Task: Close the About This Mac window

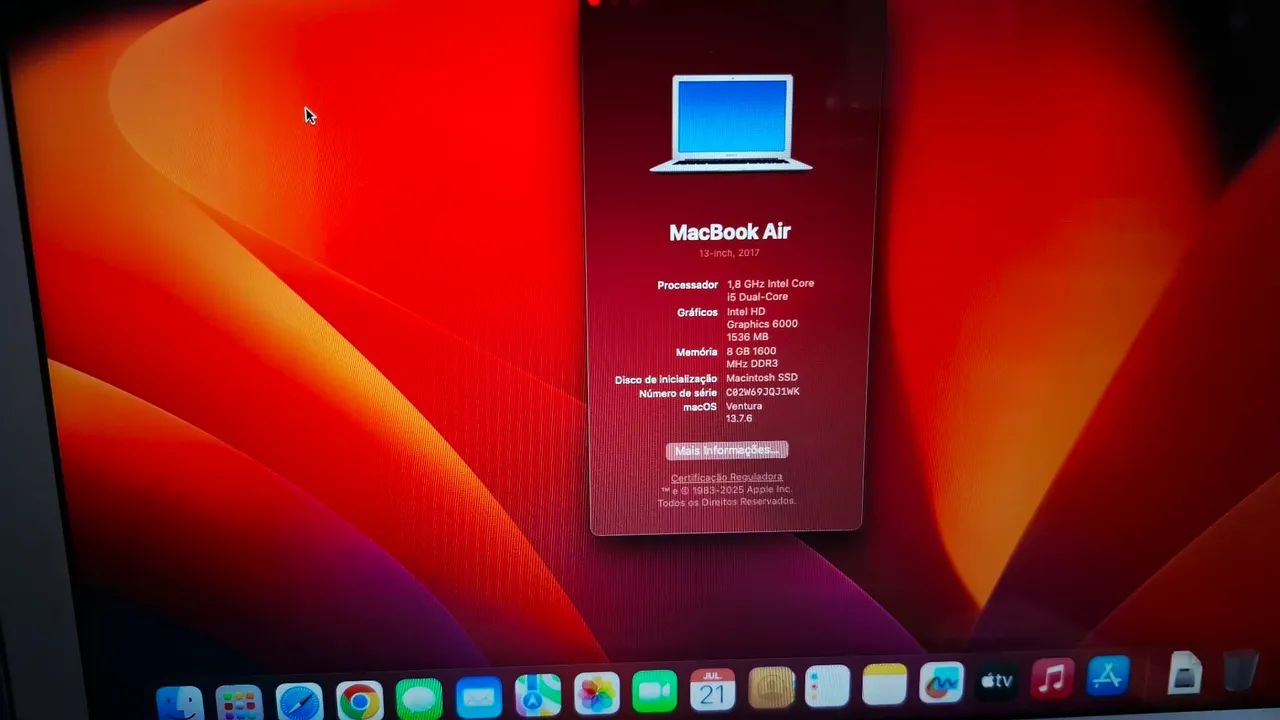Action: [593, 3]
